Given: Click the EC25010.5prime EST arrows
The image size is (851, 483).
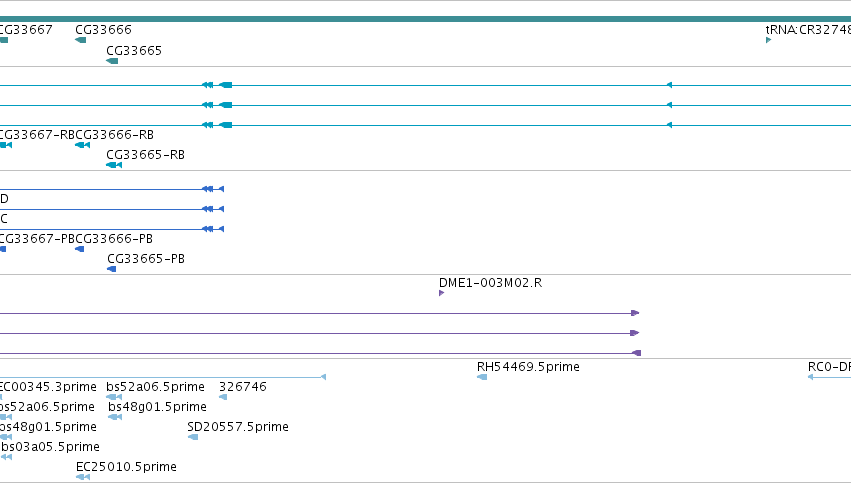Looking at the screenshot, I should tap(82, 477).
